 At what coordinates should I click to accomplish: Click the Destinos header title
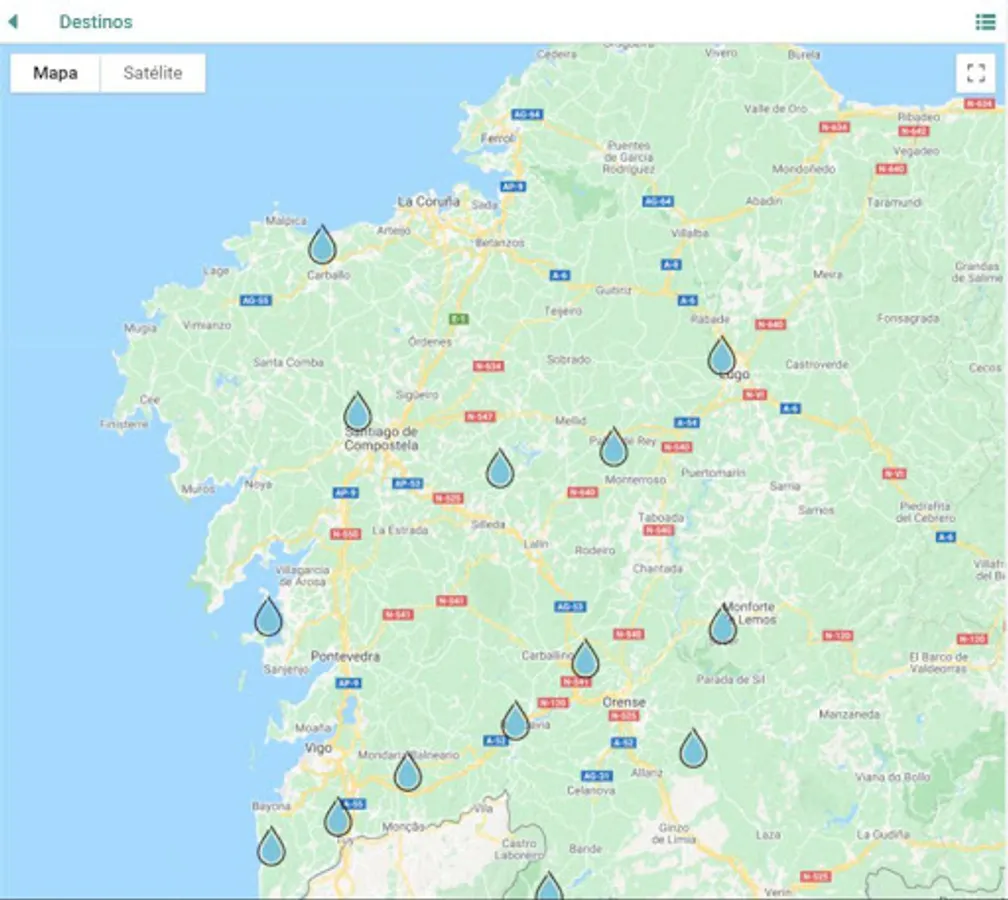(96, 22)
